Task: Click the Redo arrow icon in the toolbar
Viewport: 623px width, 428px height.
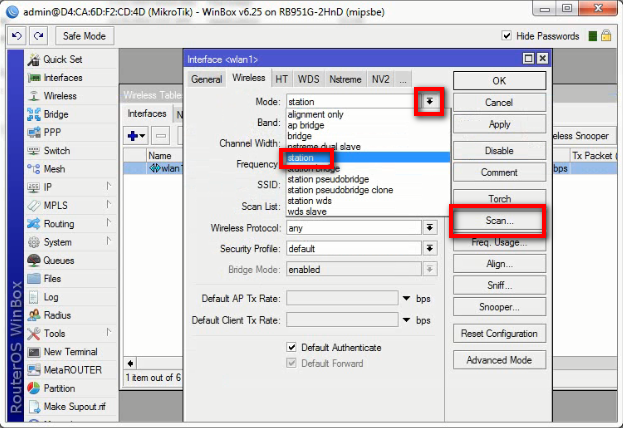Action: pyautogui.click(x=39, y=36)
